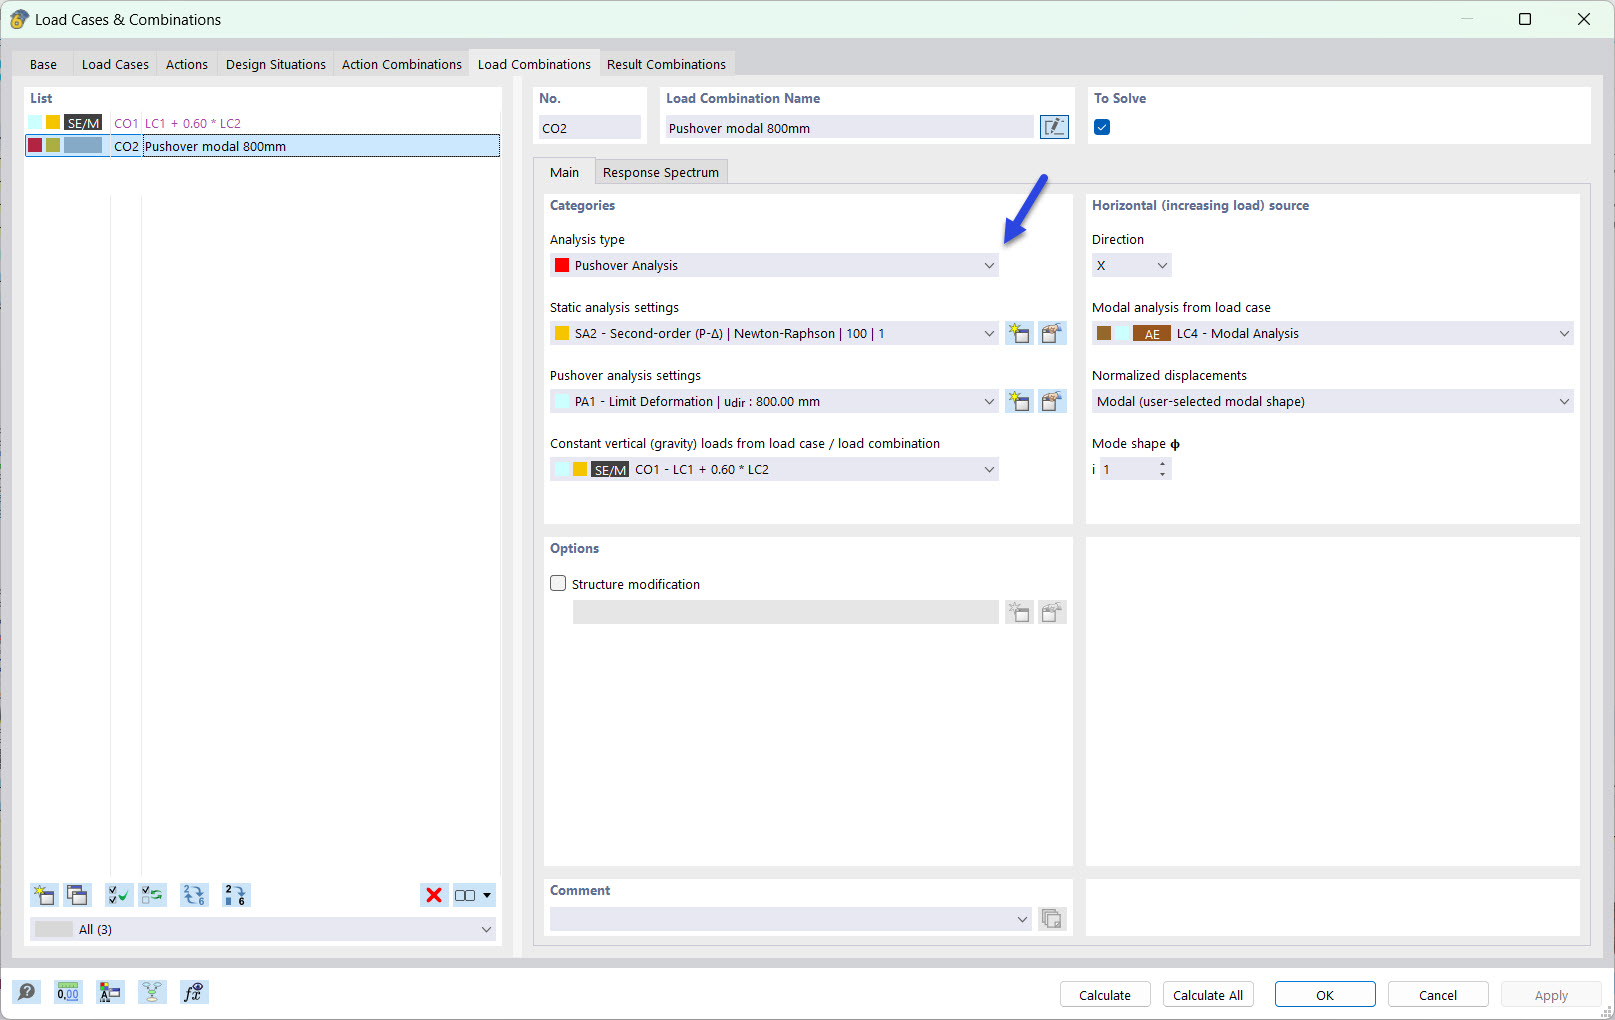The height and width of the screenshot is (1020, 1615).
Task: Expand the Static analysis settings dropdown
Action: click(x=774, y=333)
